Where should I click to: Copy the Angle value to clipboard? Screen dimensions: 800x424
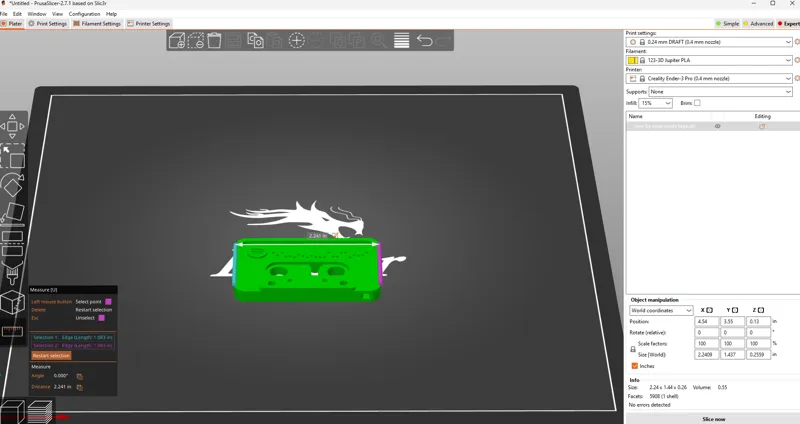click(x=80, y=377)
